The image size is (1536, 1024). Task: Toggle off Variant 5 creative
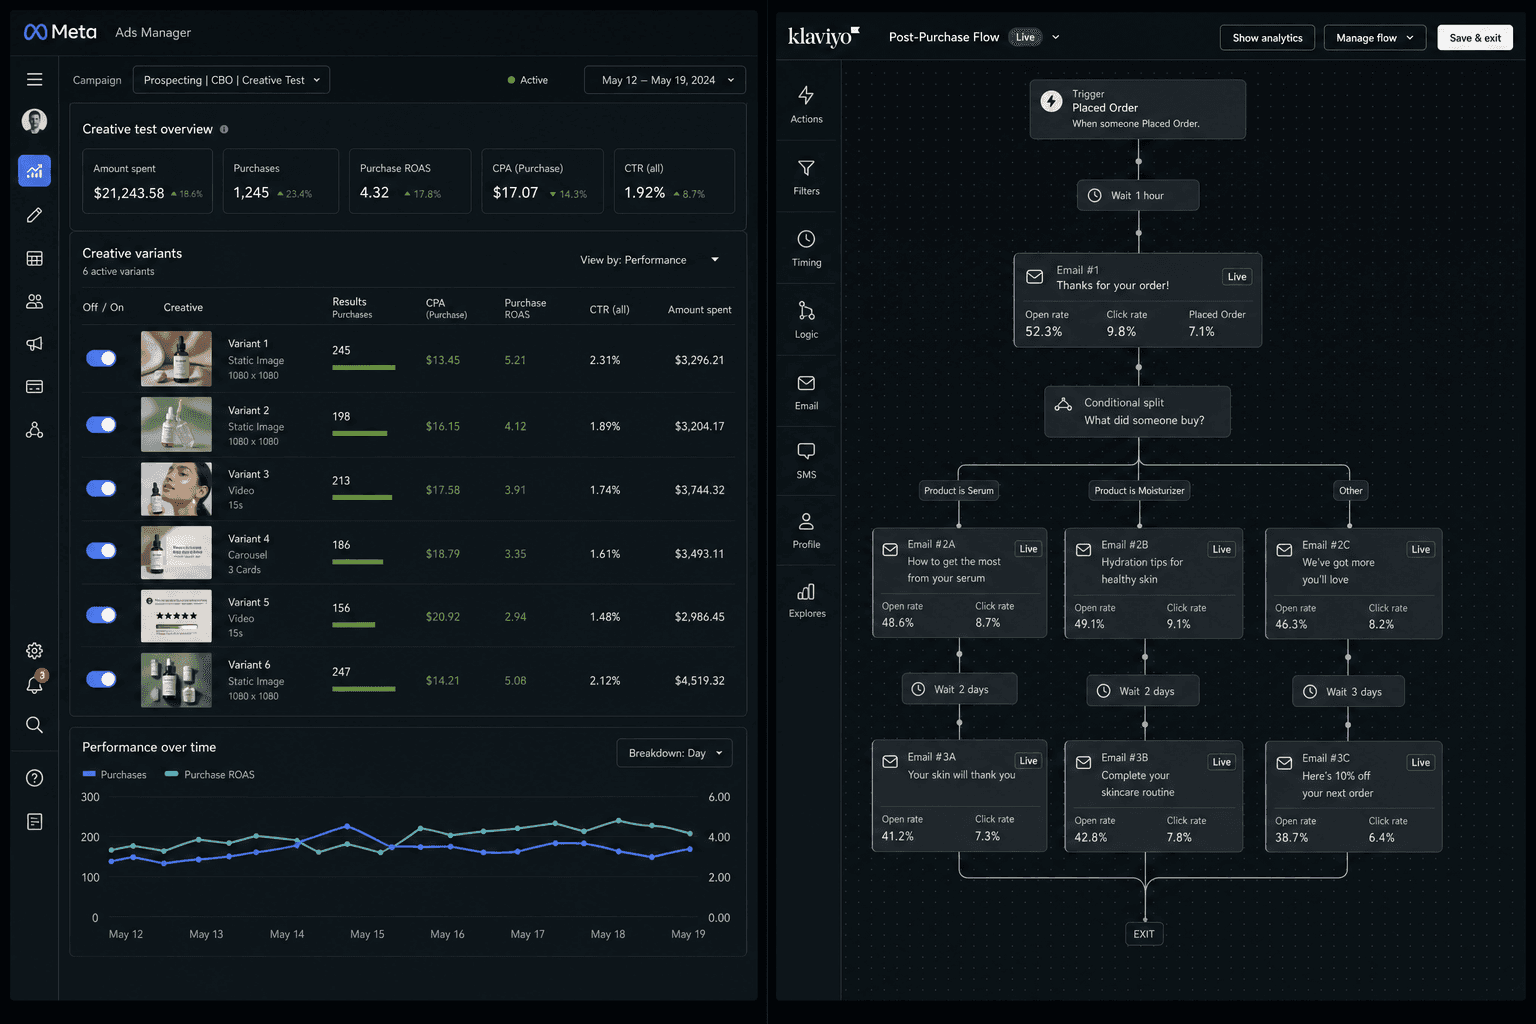[x=101, y=615]
